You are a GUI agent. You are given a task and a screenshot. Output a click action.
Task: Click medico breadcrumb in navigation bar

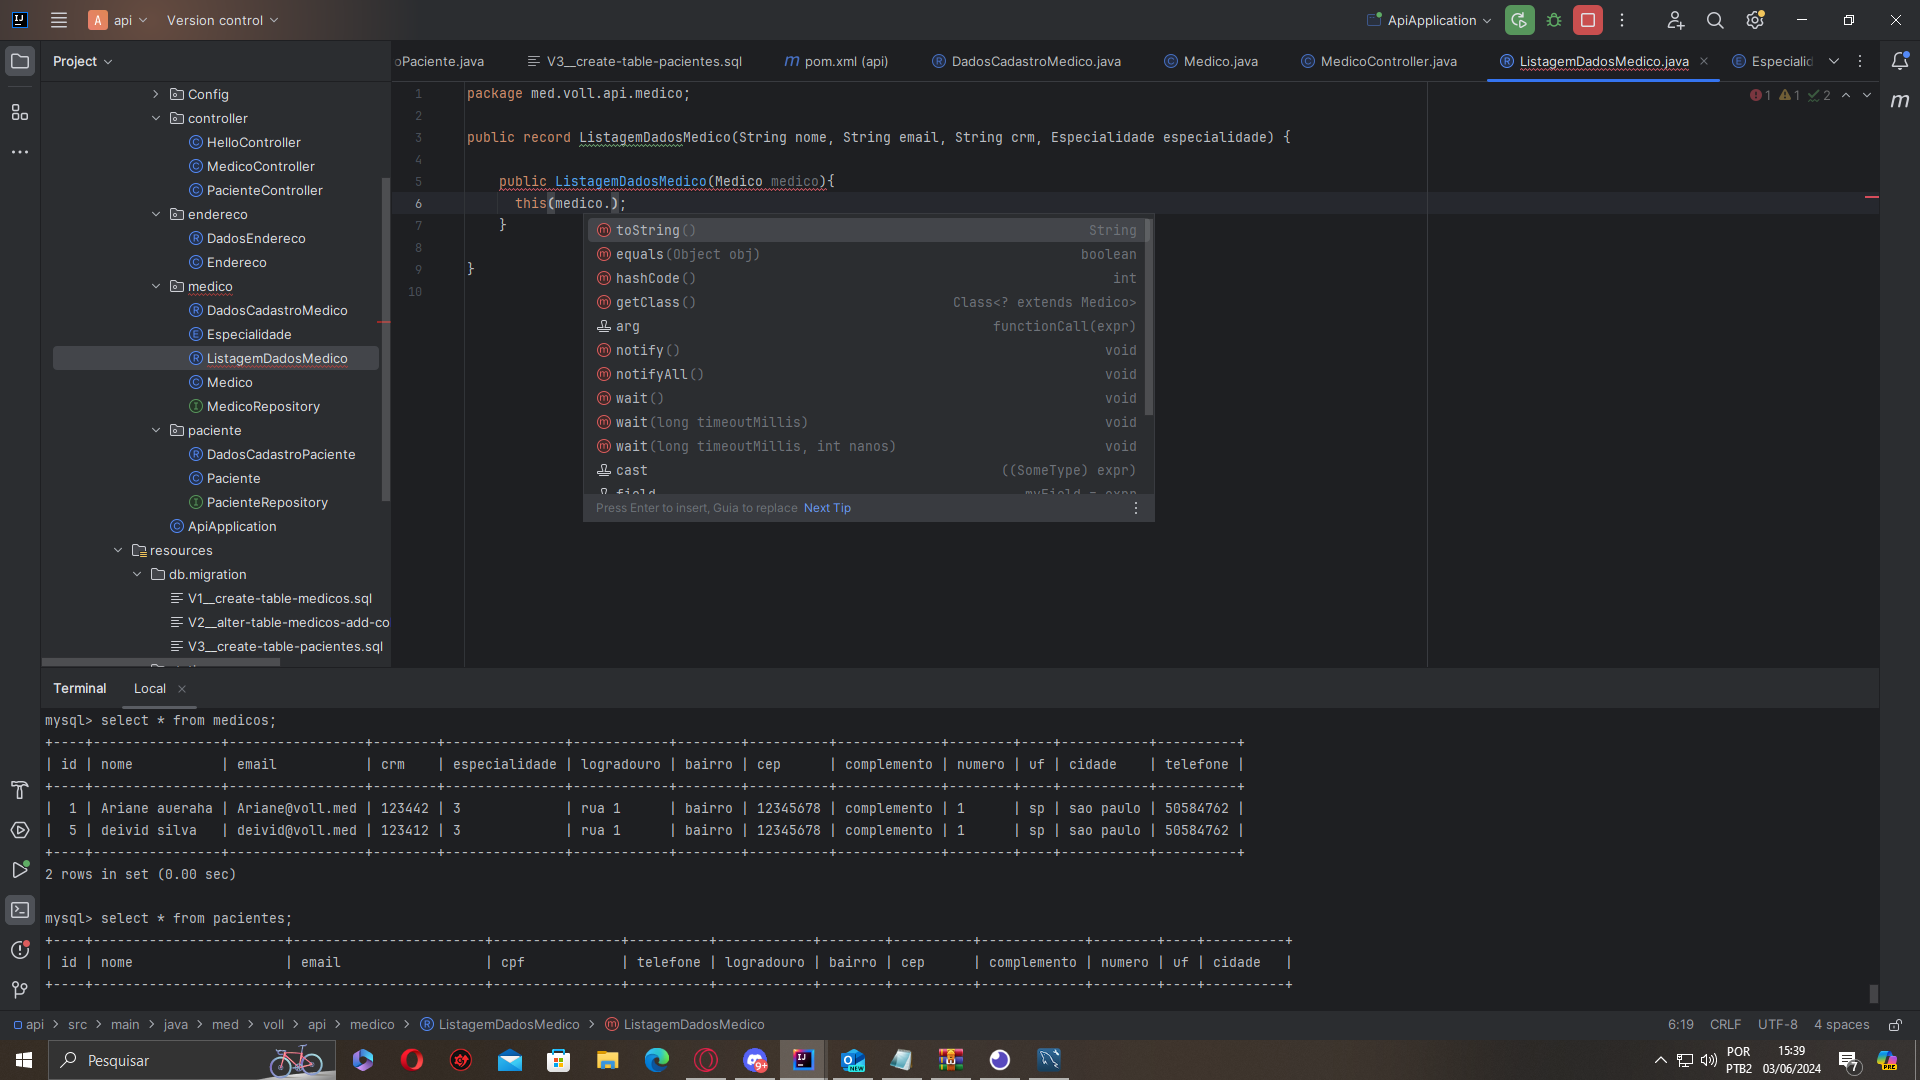click(x=372, y=1025)
